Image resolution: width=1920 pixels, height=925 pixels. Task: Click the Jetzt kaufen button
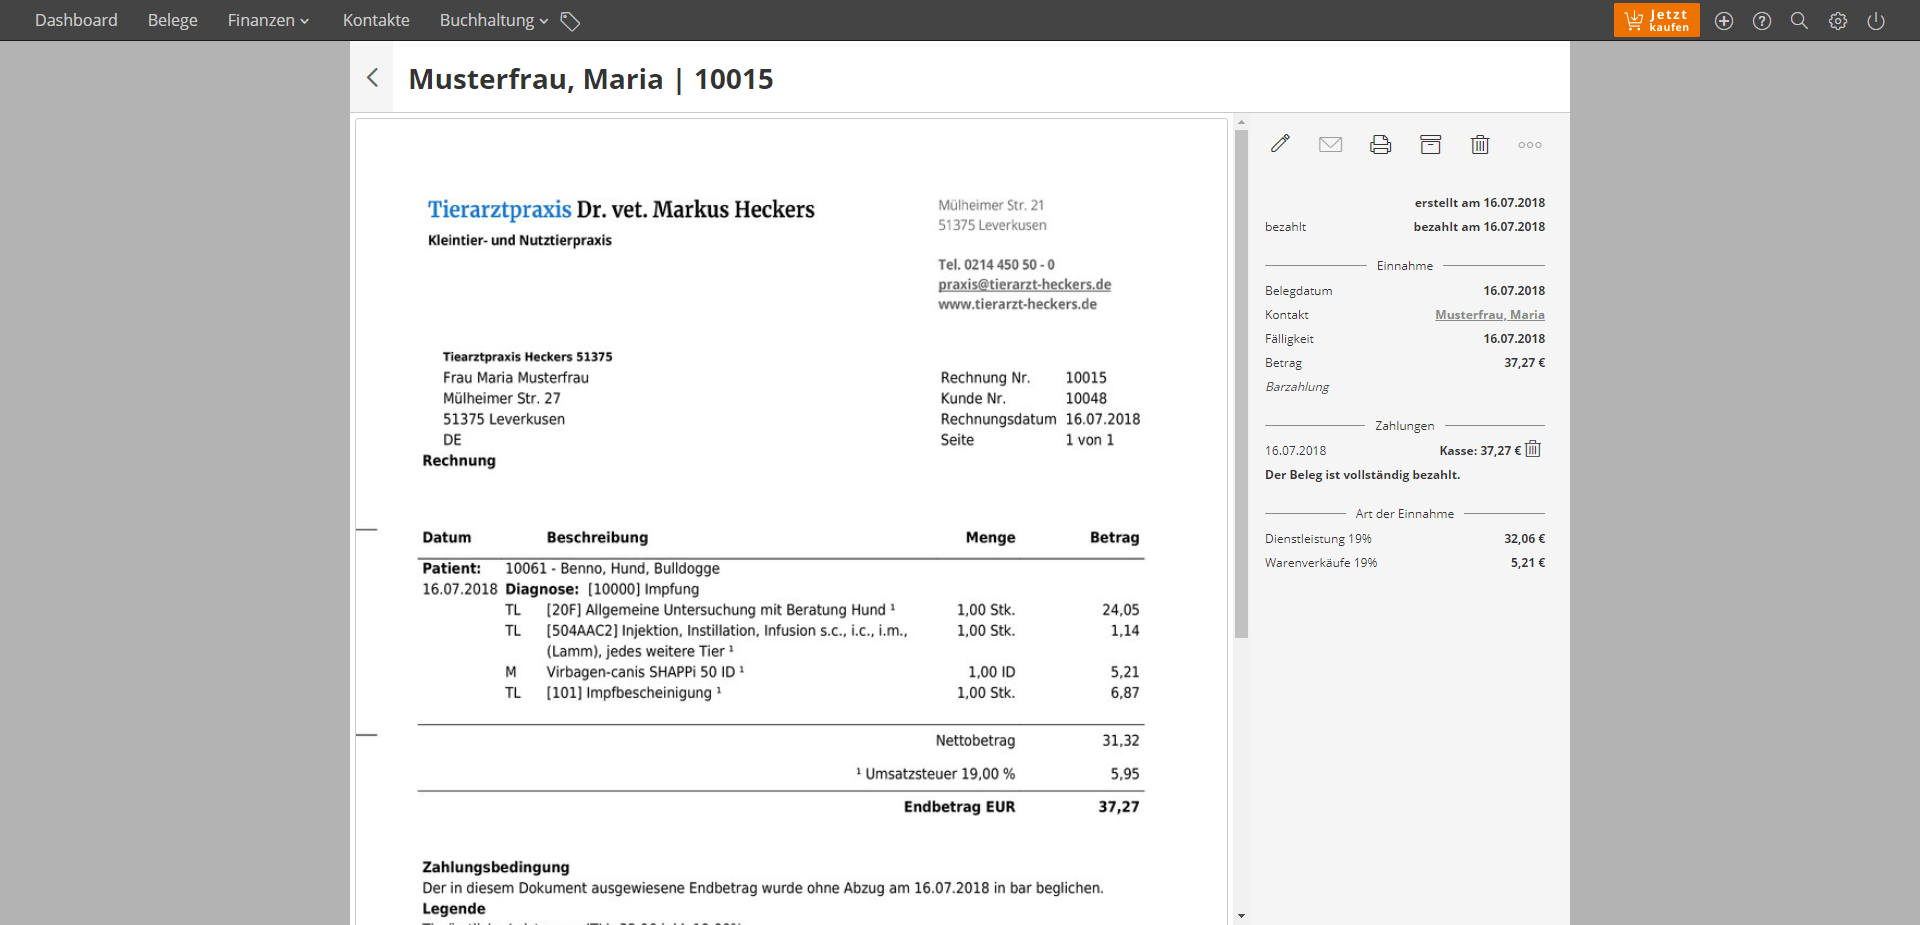(1656, 21)
